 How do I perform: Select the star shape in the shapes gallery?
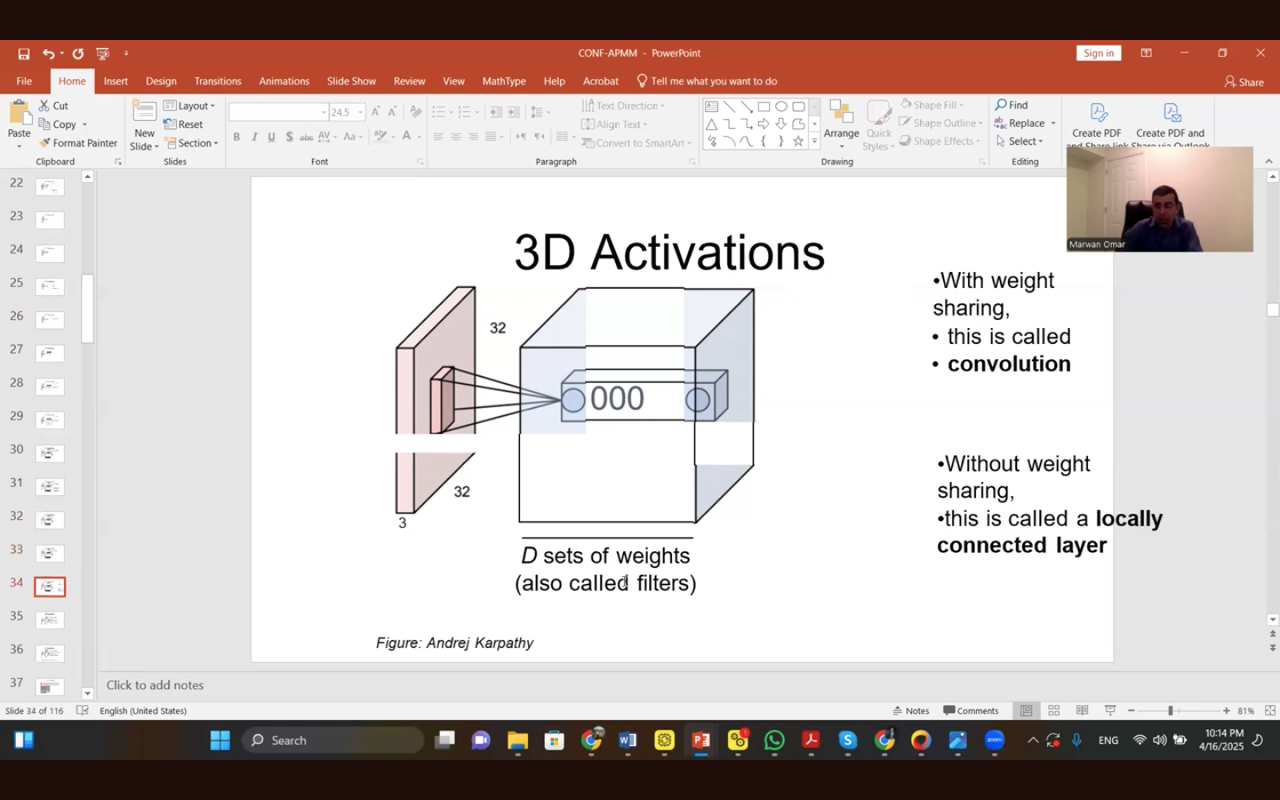[x=798, y=142]
